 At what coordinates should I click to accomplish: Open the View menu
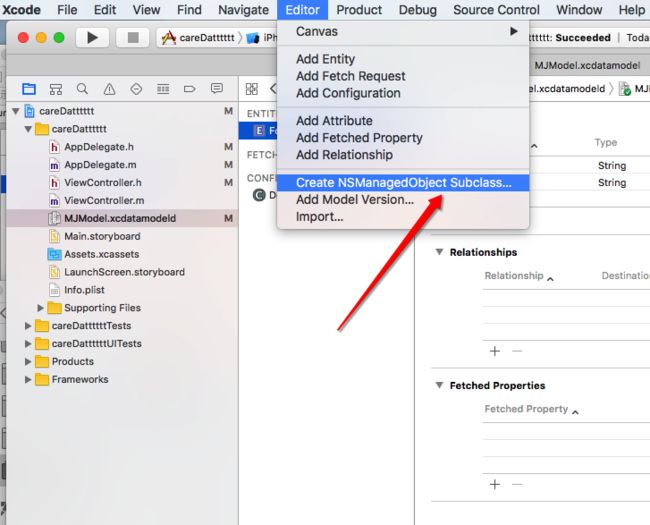[146, 10]
